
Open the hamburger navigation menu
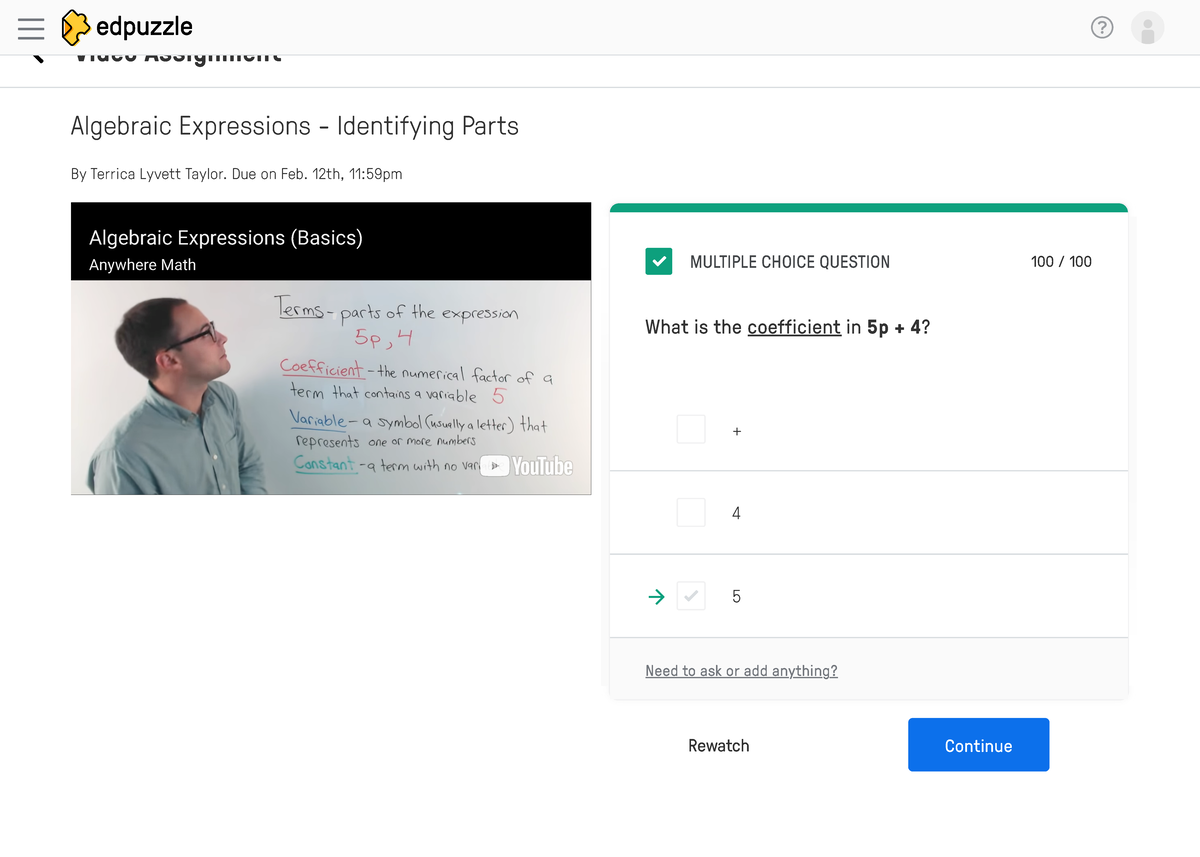coord(31,28)
